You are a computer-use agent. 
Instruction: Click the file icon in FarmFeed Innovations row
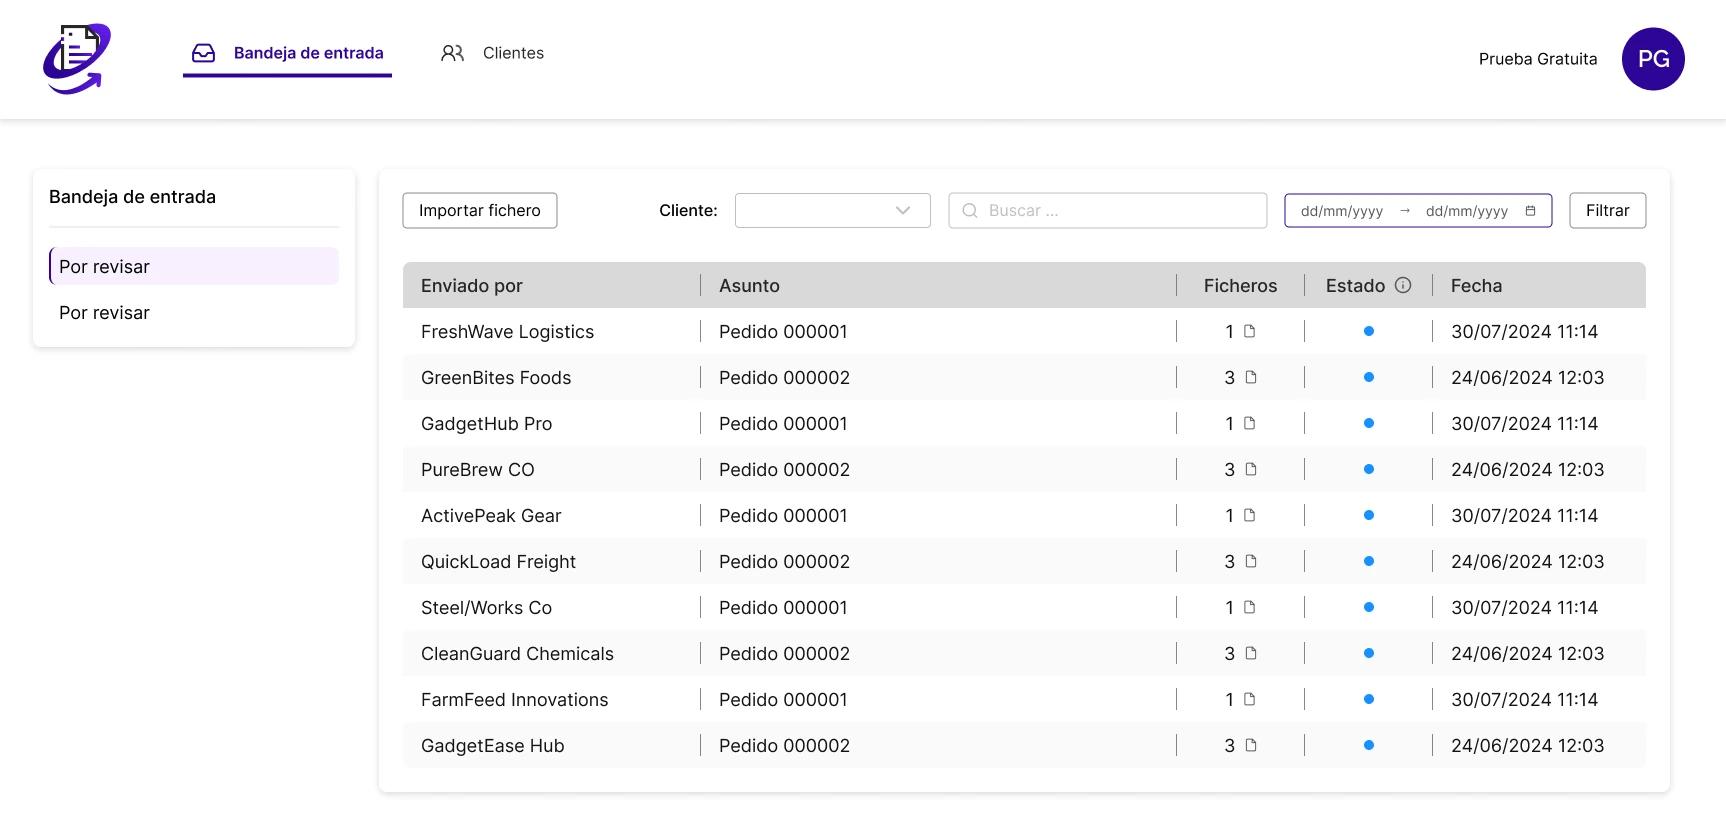(1250, 699)
